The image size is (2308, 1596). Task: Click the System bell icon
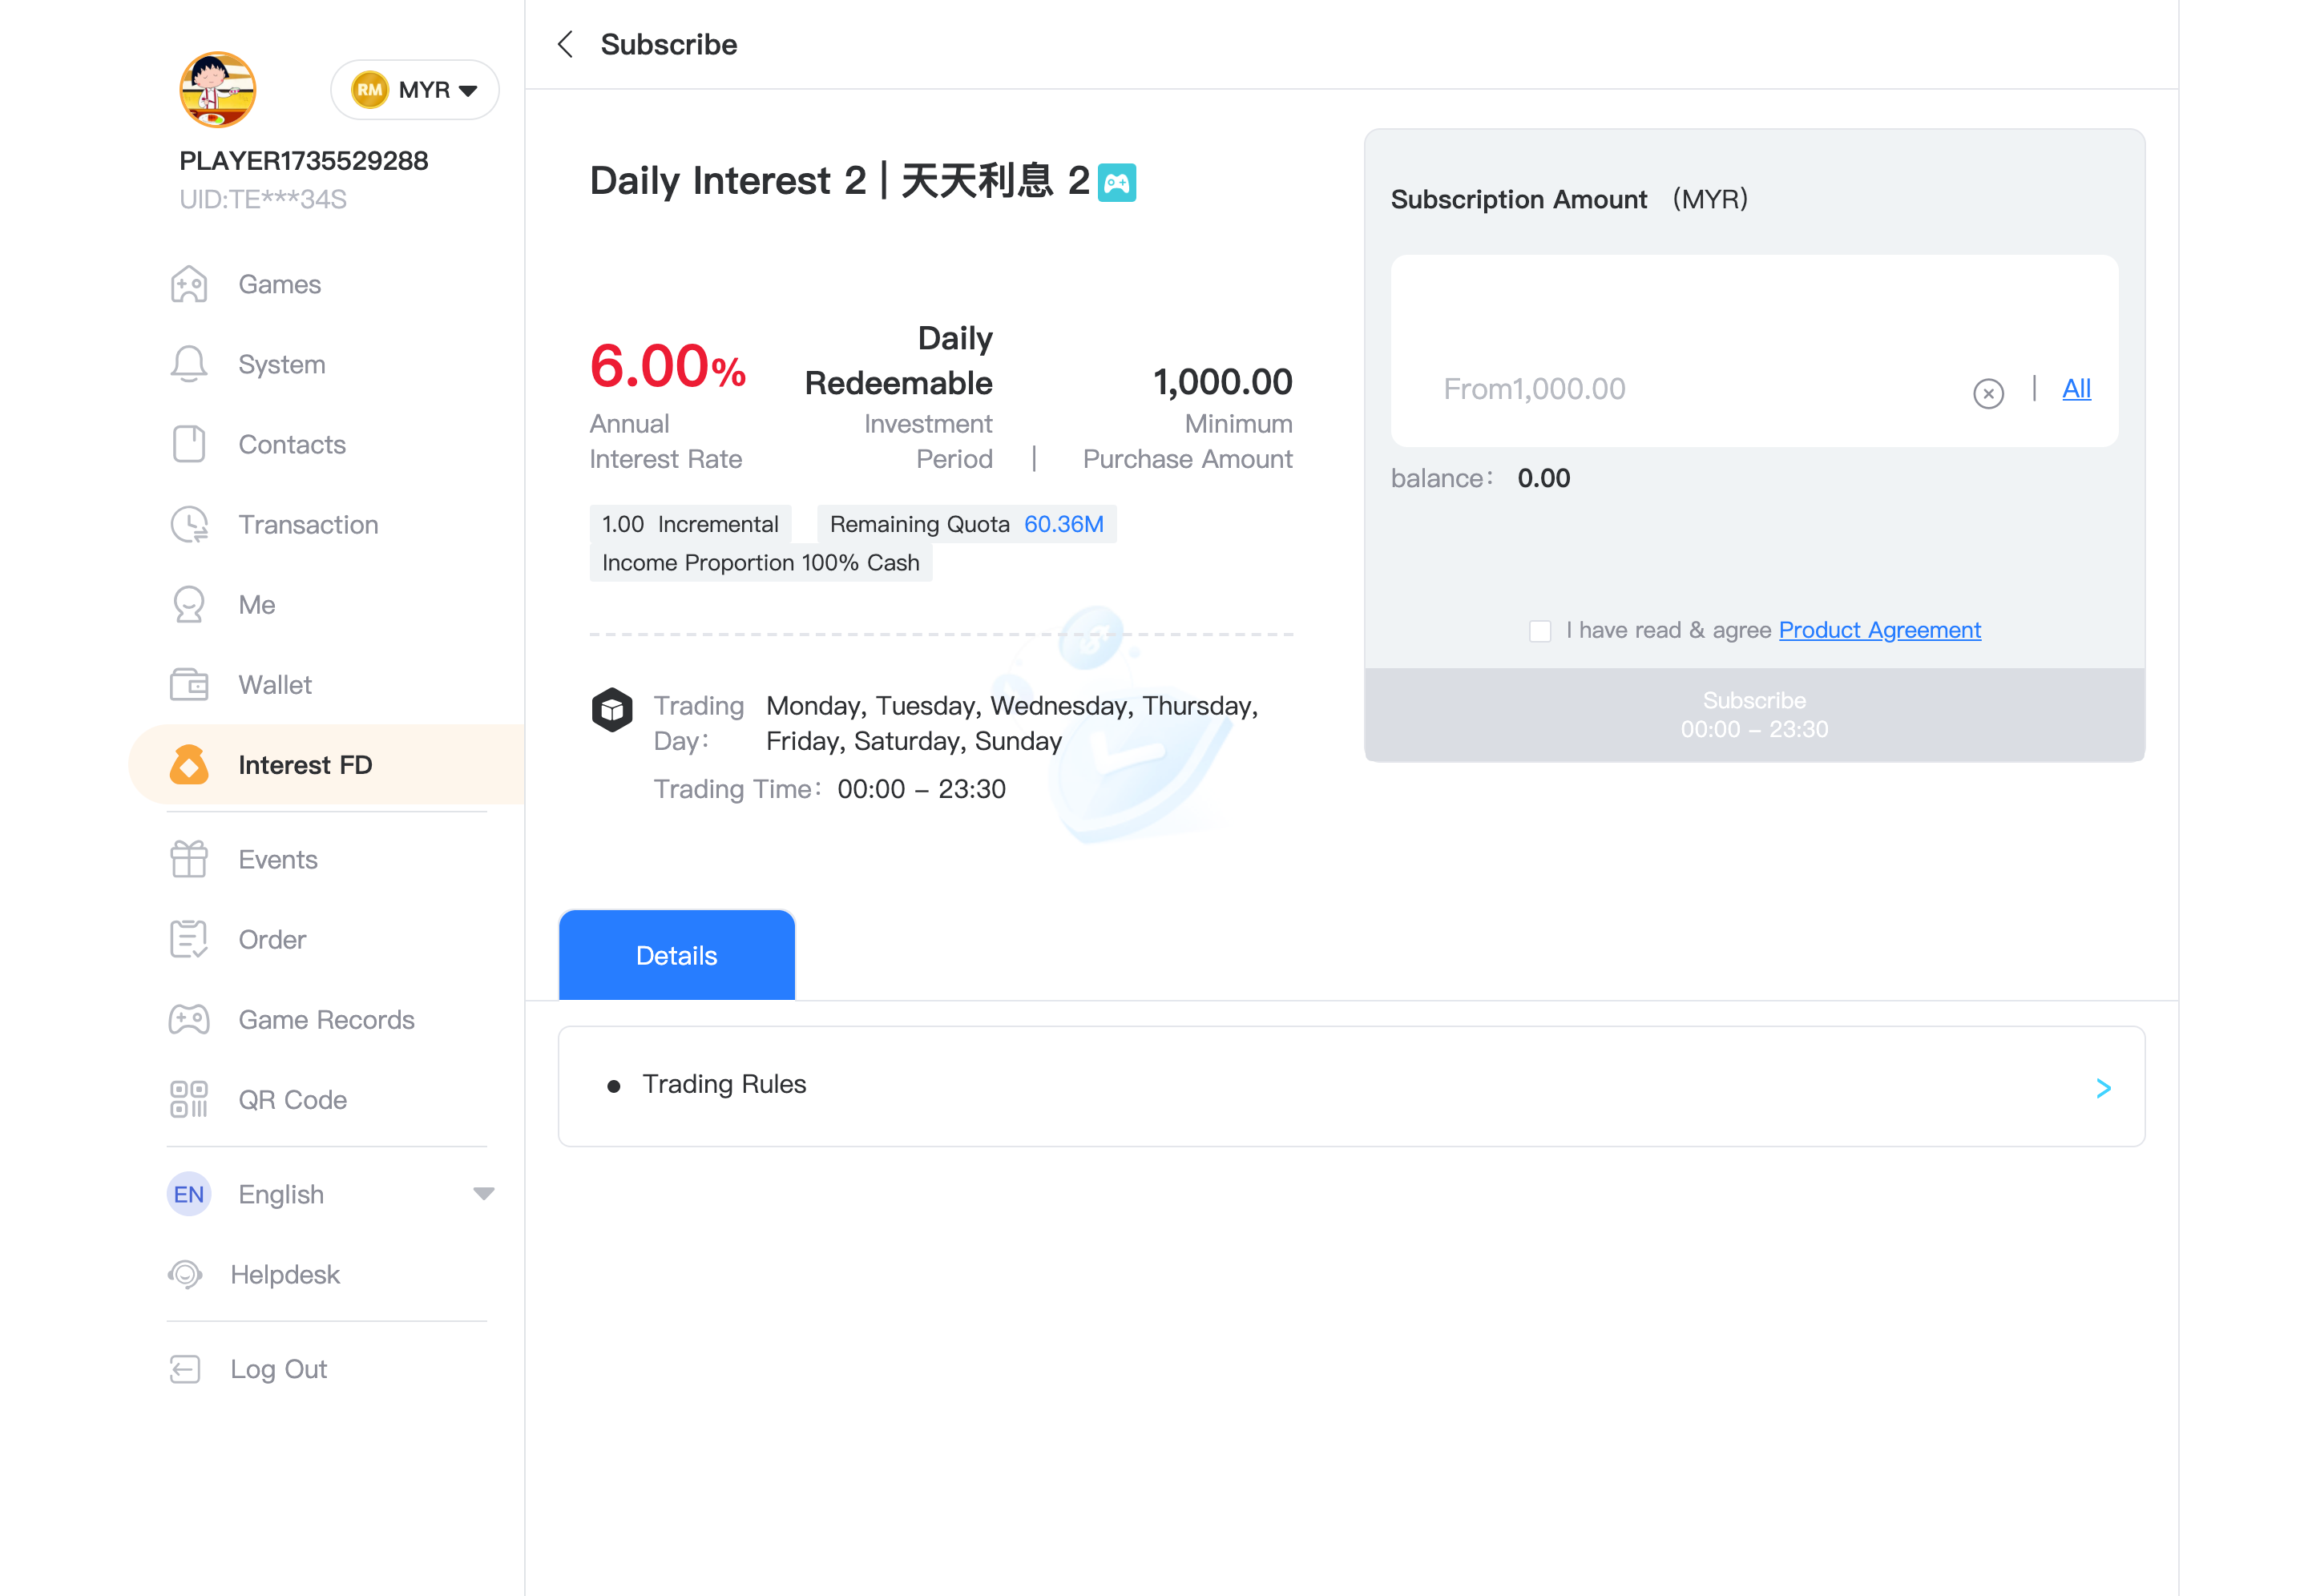coord(189,364)
